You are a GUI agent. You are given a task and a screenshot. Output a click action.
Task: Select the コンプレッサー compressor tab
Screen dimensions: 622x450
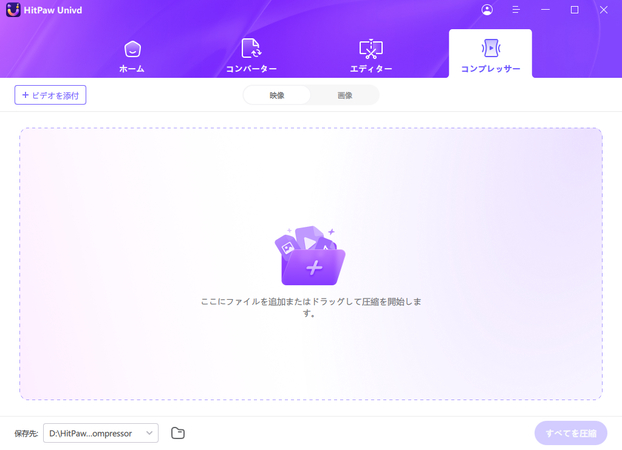pyautogui.click(x=490, y=55)
